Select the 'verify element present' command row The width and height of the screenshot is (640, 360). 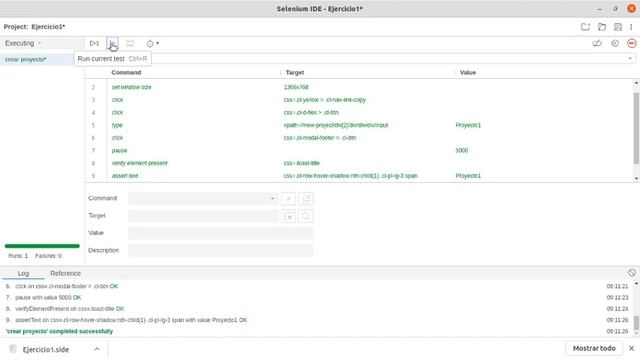tap(359, 163)
